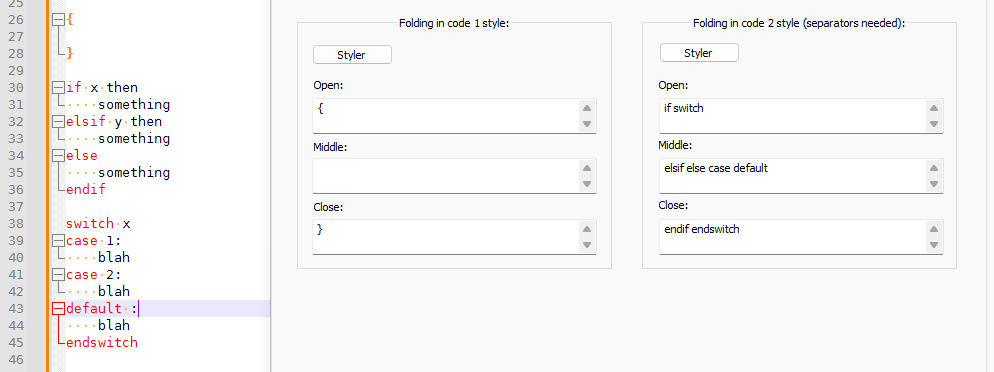This screenshot has height=372, width=994.
Task: Click the code 2 Middle field with 'elsif else'
Action: [793, 176]
